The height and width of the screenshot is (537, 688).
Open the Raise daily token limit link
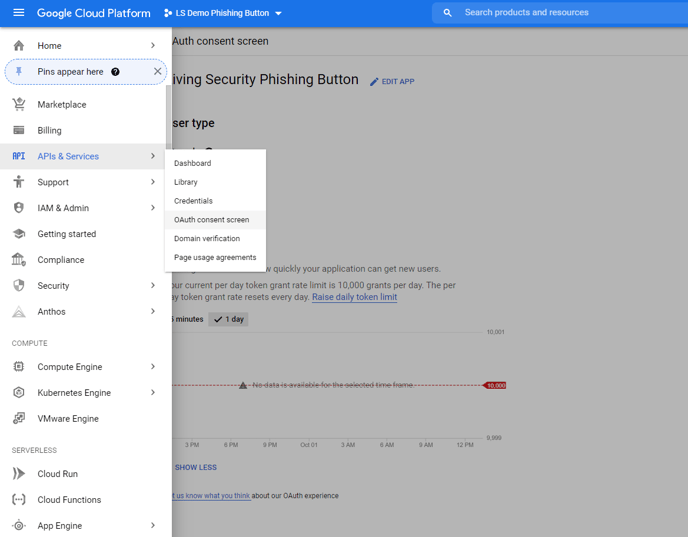[355, 297]
